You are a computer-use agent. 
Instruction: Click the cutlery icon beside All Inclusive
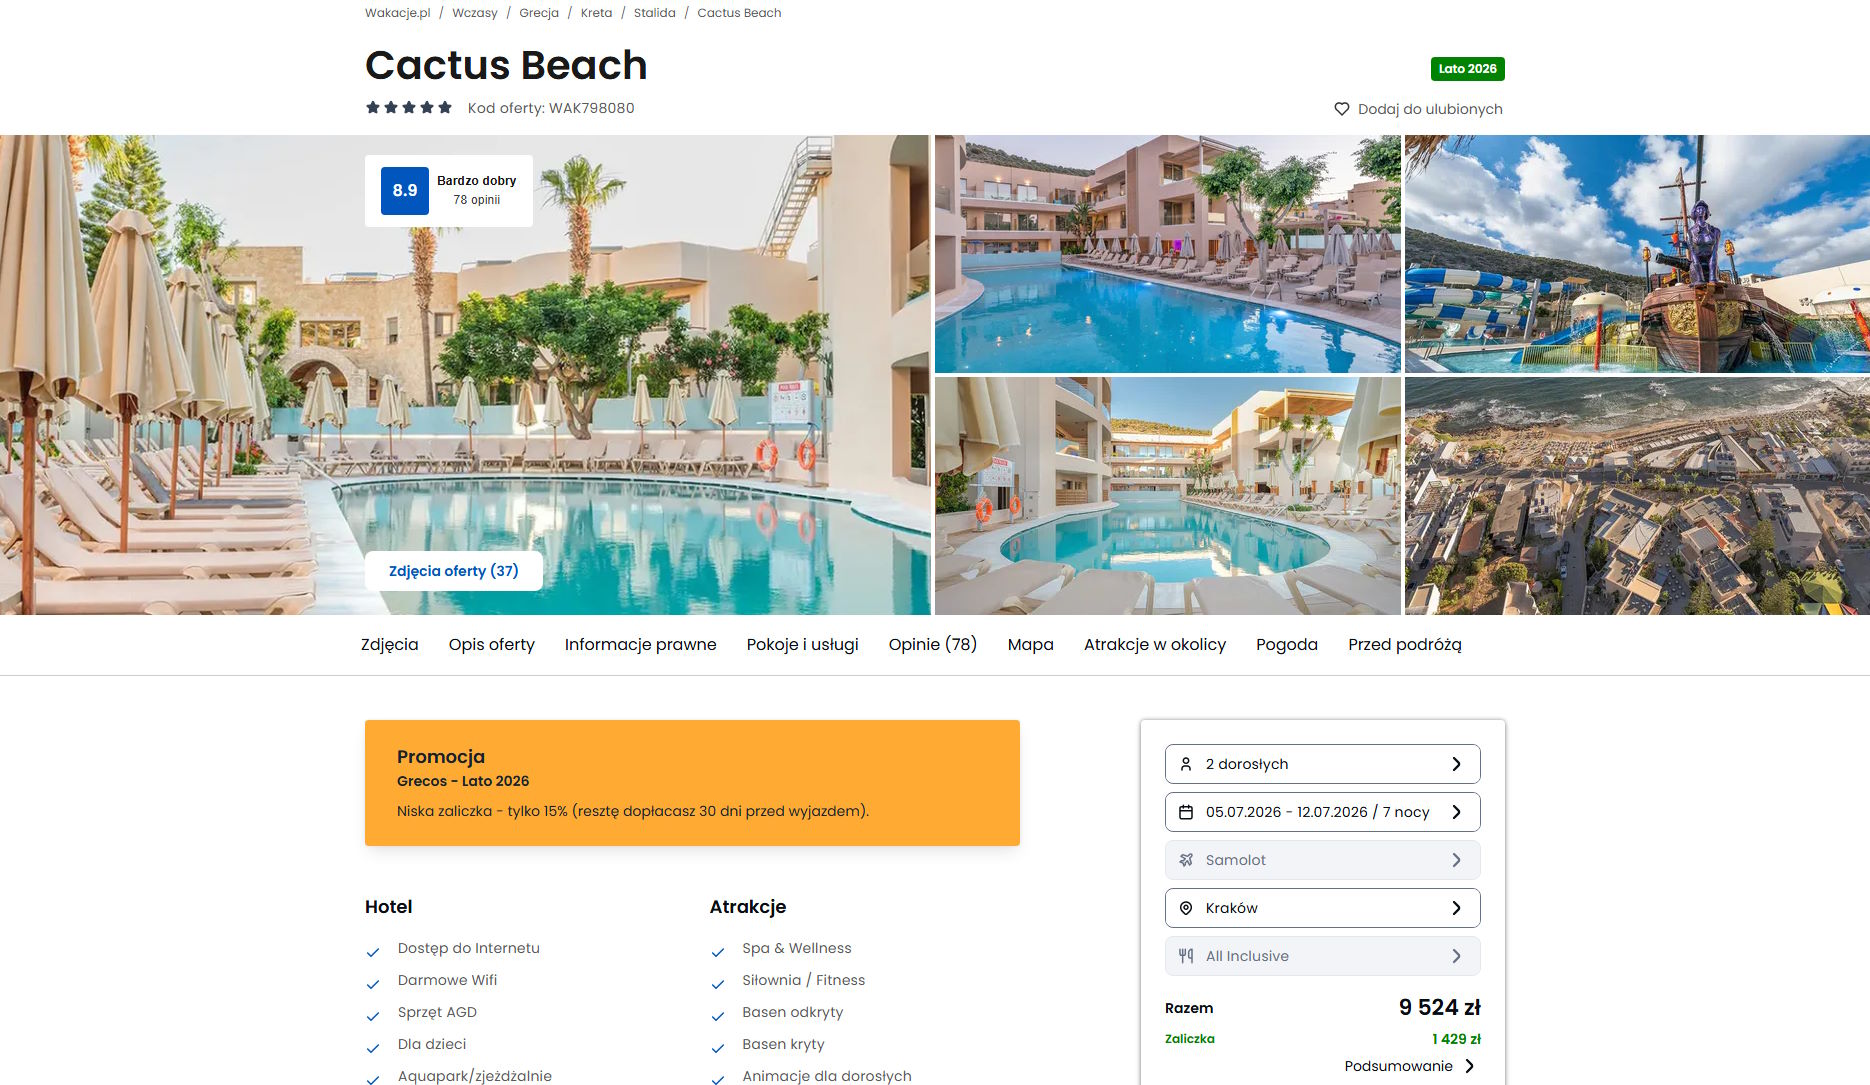(x=1186, y=956)
